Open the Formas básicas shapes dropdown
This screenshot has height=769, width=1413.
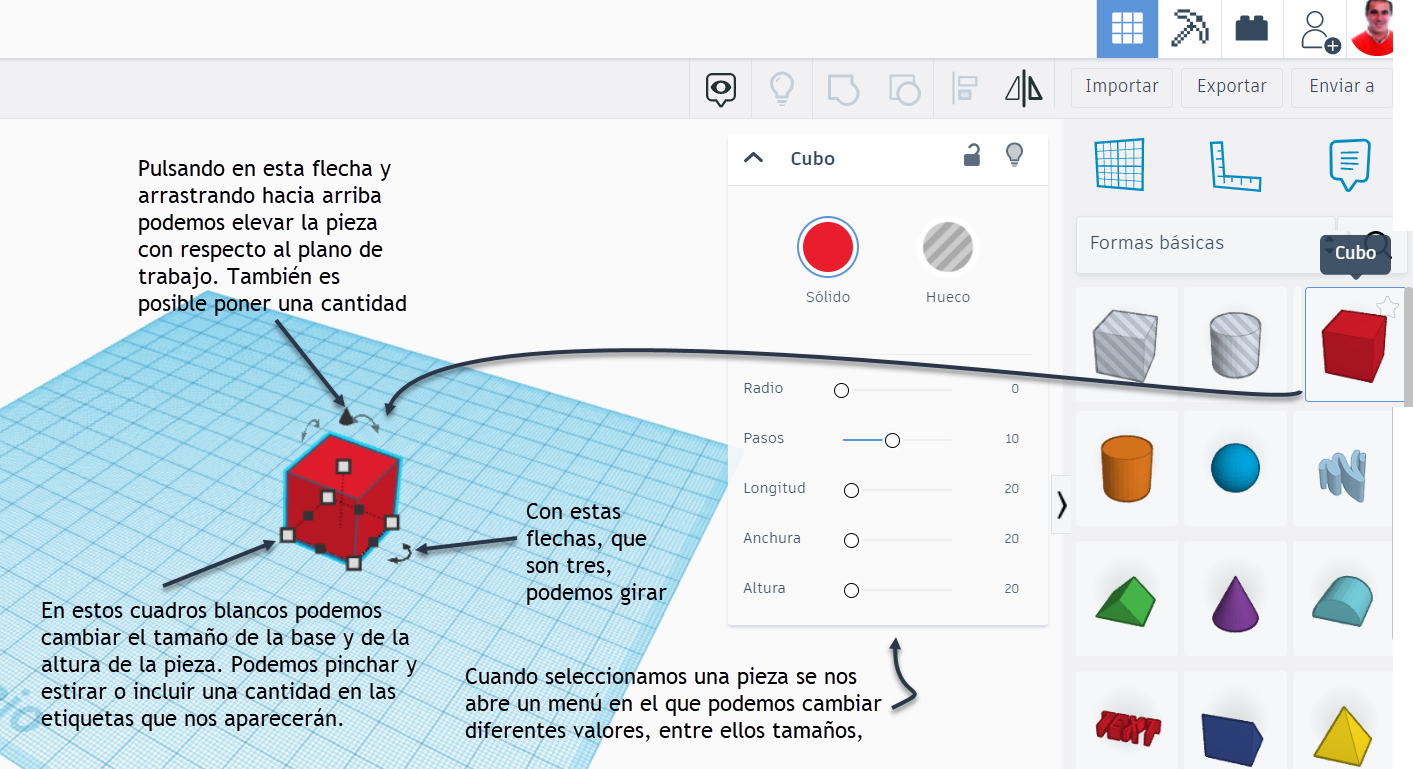coord(1205,243)
